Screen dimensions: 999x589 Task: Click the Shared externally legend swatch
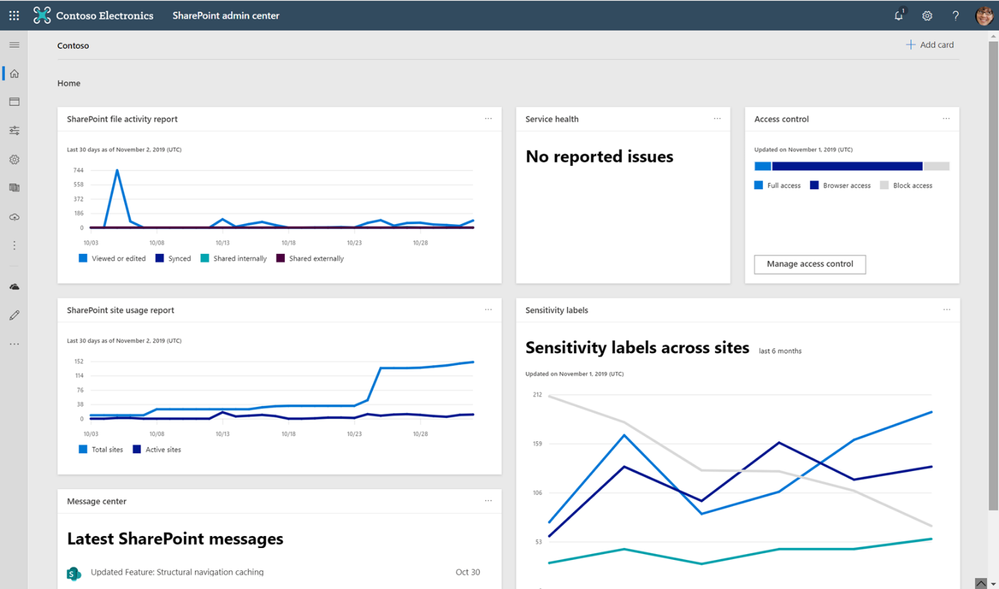coord(280,258)
